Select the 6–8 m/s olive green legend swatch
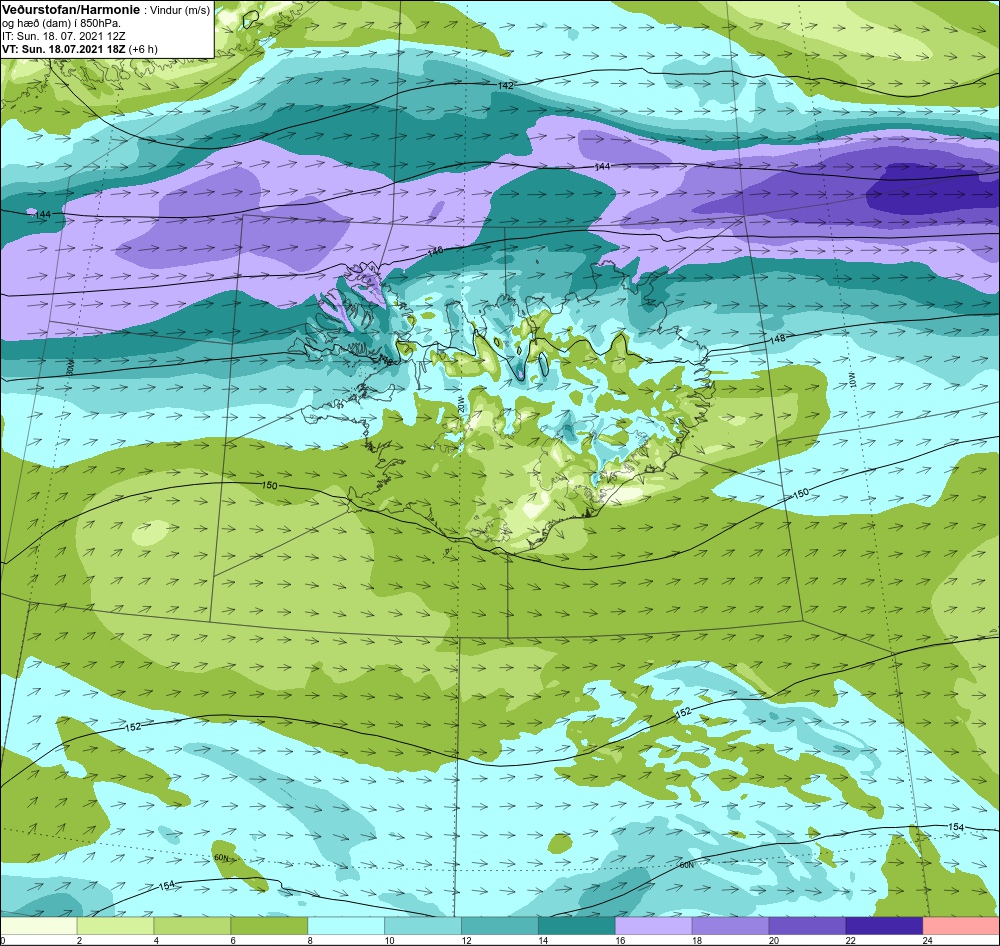1000x946 pixels. [x=269, y=925]
